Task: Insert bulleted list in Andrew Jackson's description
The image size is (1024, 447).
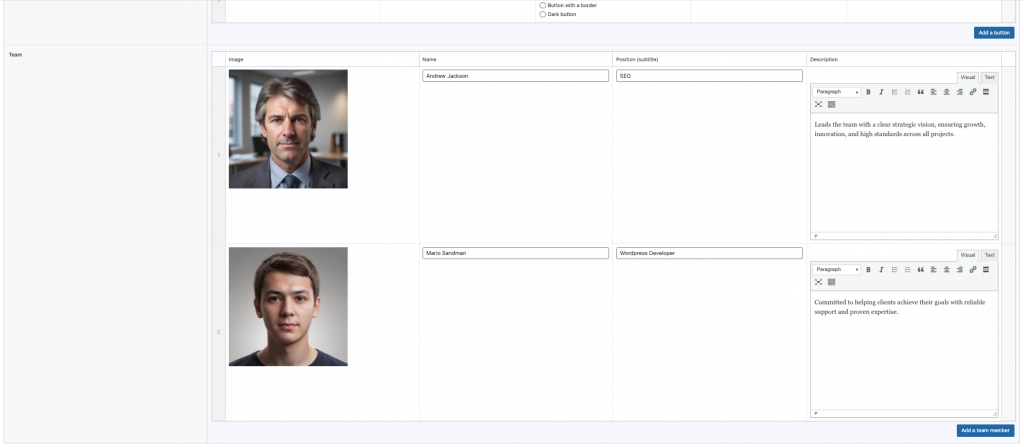Action: (x=895, y=92)
